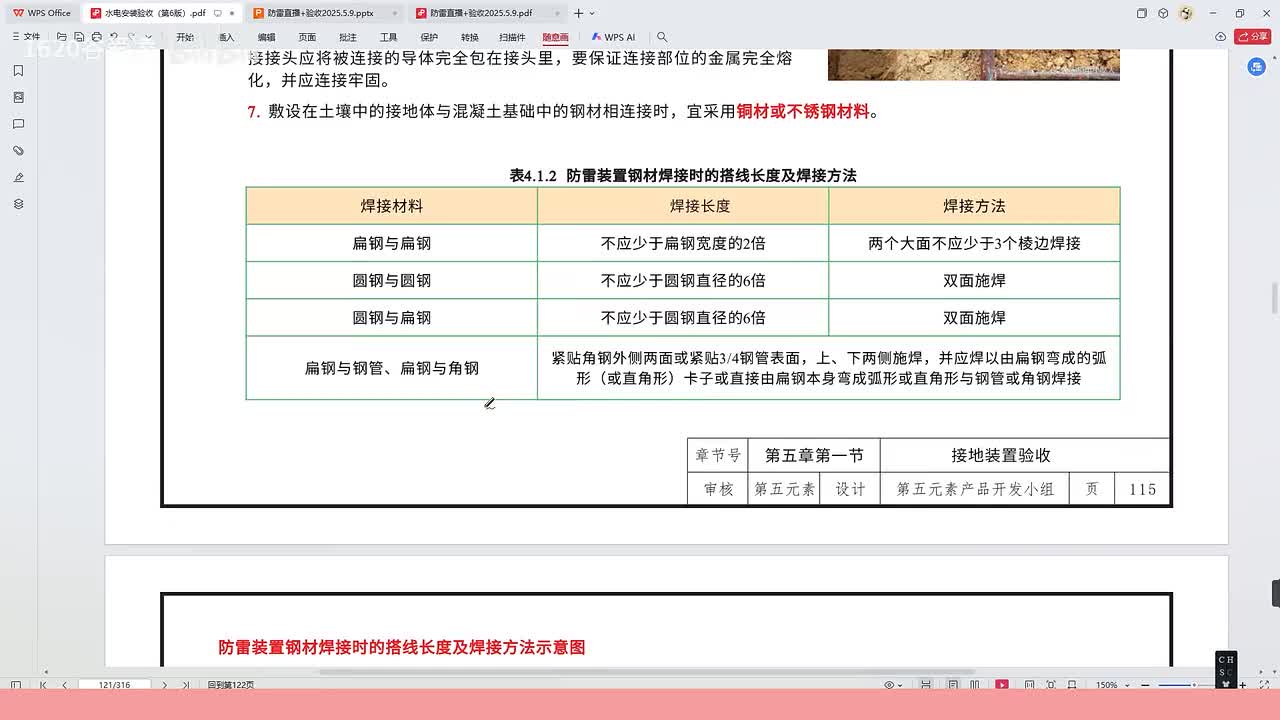Click the vertical scrollbar thumb
Viewport: 1280px width, 720px height.
[x=1274, y=298]
